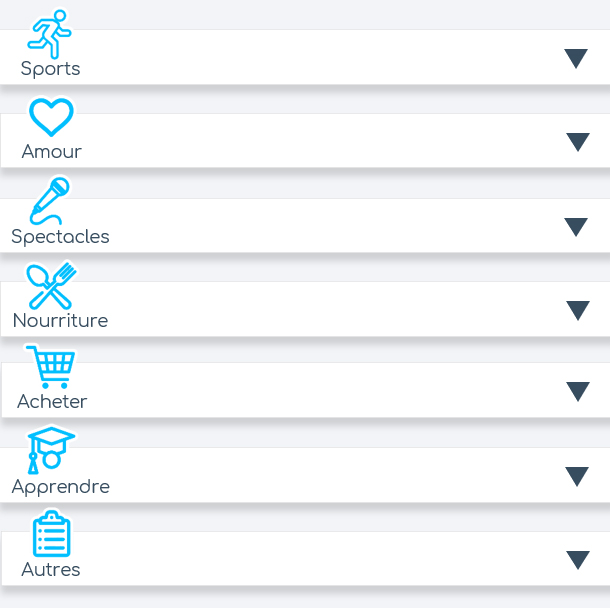Viewport: 610px width, 608px height.
Task: Click the spoon and fork Nourriture icon
Action: tap(52, 285)
